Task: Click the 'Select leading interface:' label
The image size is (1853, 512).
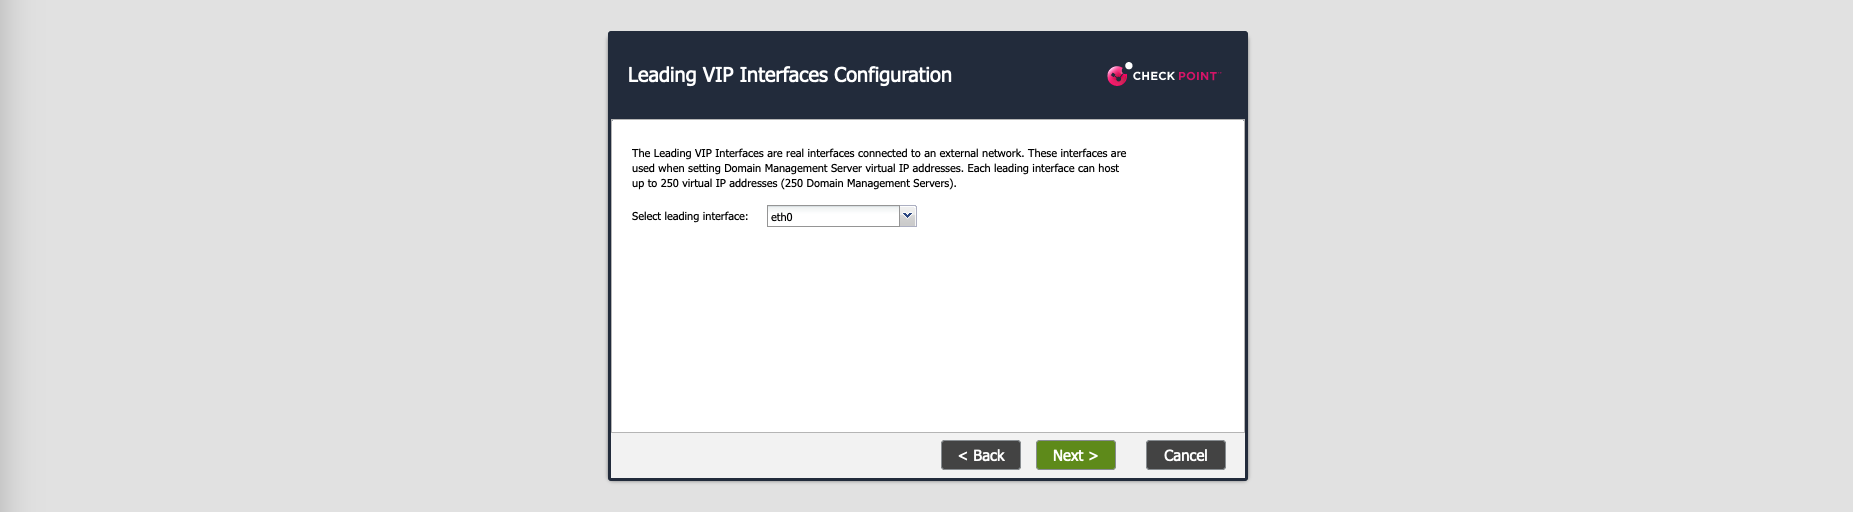Action: click(x=689, y=216)
